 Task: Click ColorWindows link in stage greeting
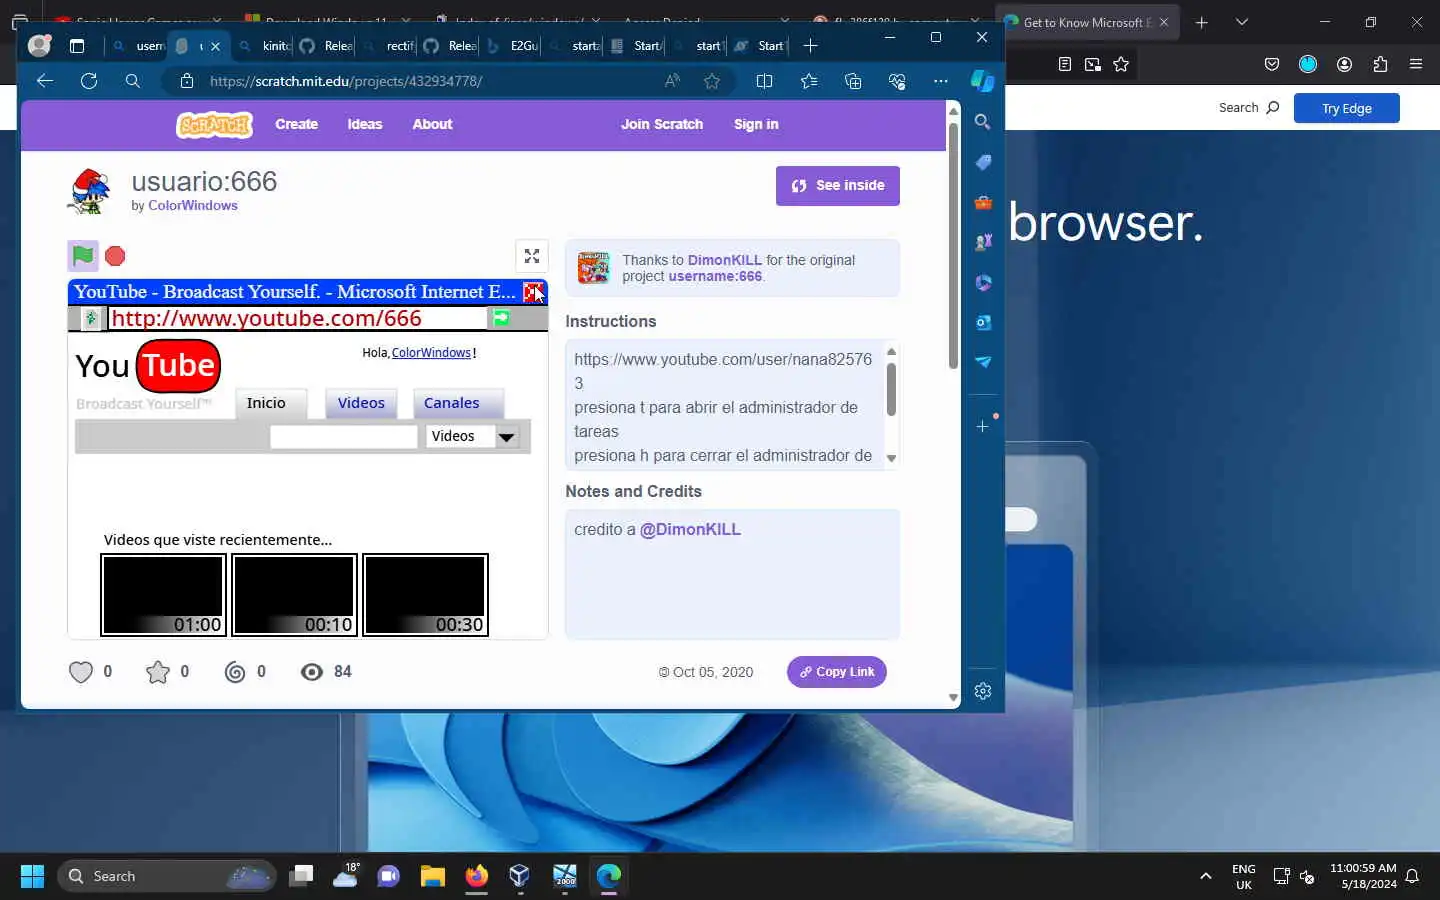tap(431, 353)
